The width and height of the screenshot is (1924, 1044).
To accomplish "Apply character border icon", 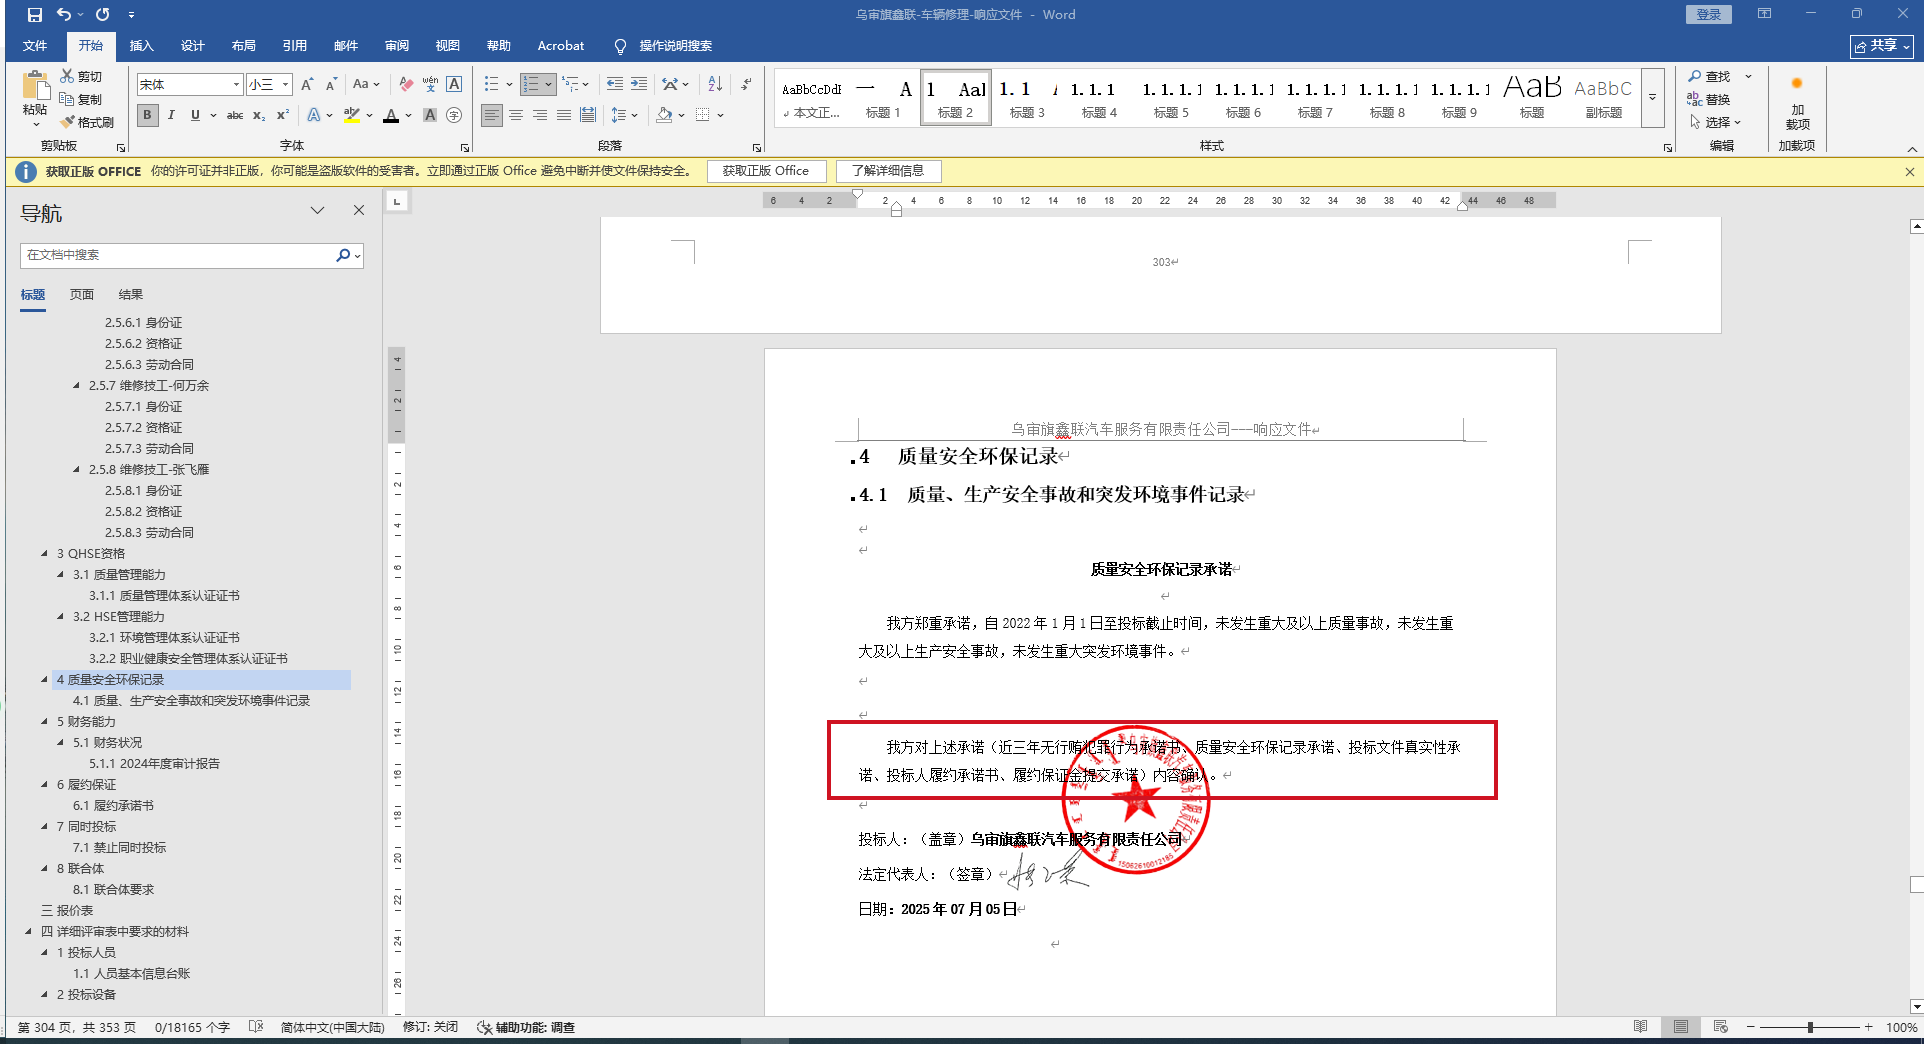I will [x=454, y=84].
